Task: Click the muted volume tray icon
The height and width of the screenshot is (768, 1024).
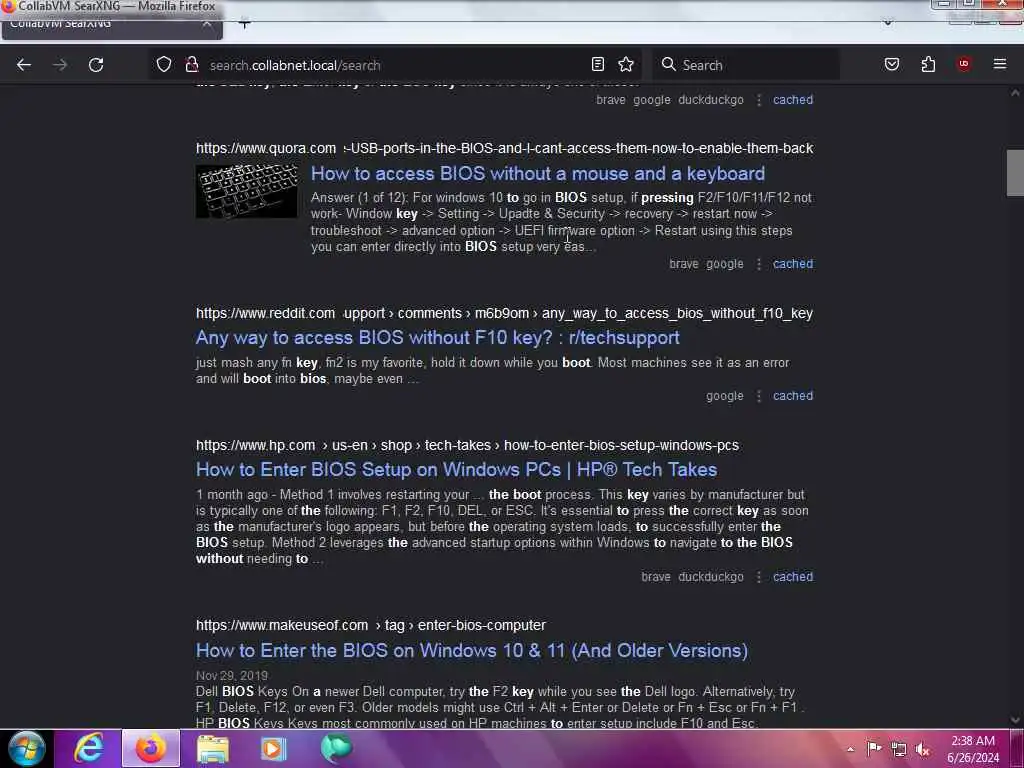Action: click(923, 749)
